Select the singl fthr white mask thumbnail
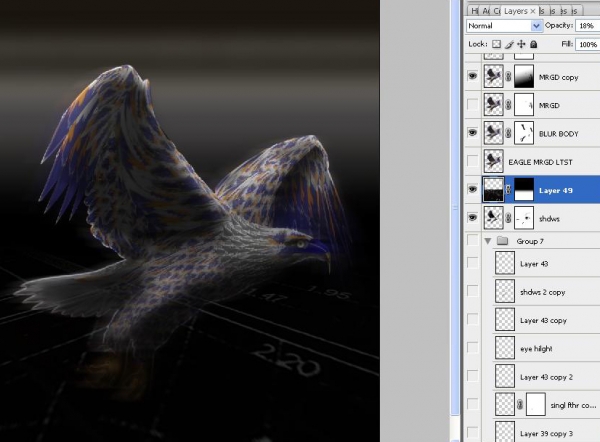Viewport: 600px width, 442px height. pyautogui.click(x=536, y=404)
